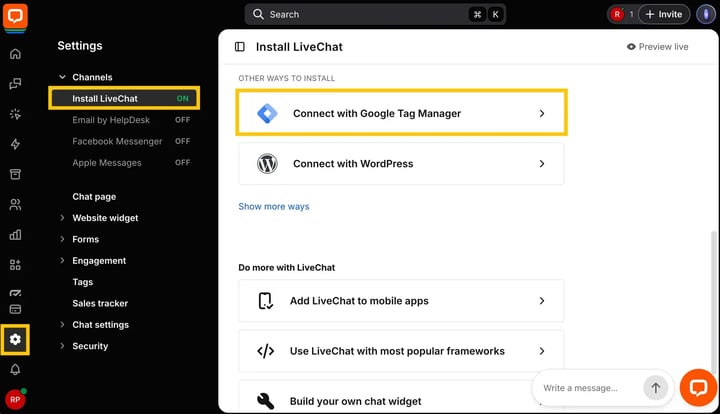Click the RP profile avatar
The height and width of the screenshot is (414, 720).
coord(15,399)
